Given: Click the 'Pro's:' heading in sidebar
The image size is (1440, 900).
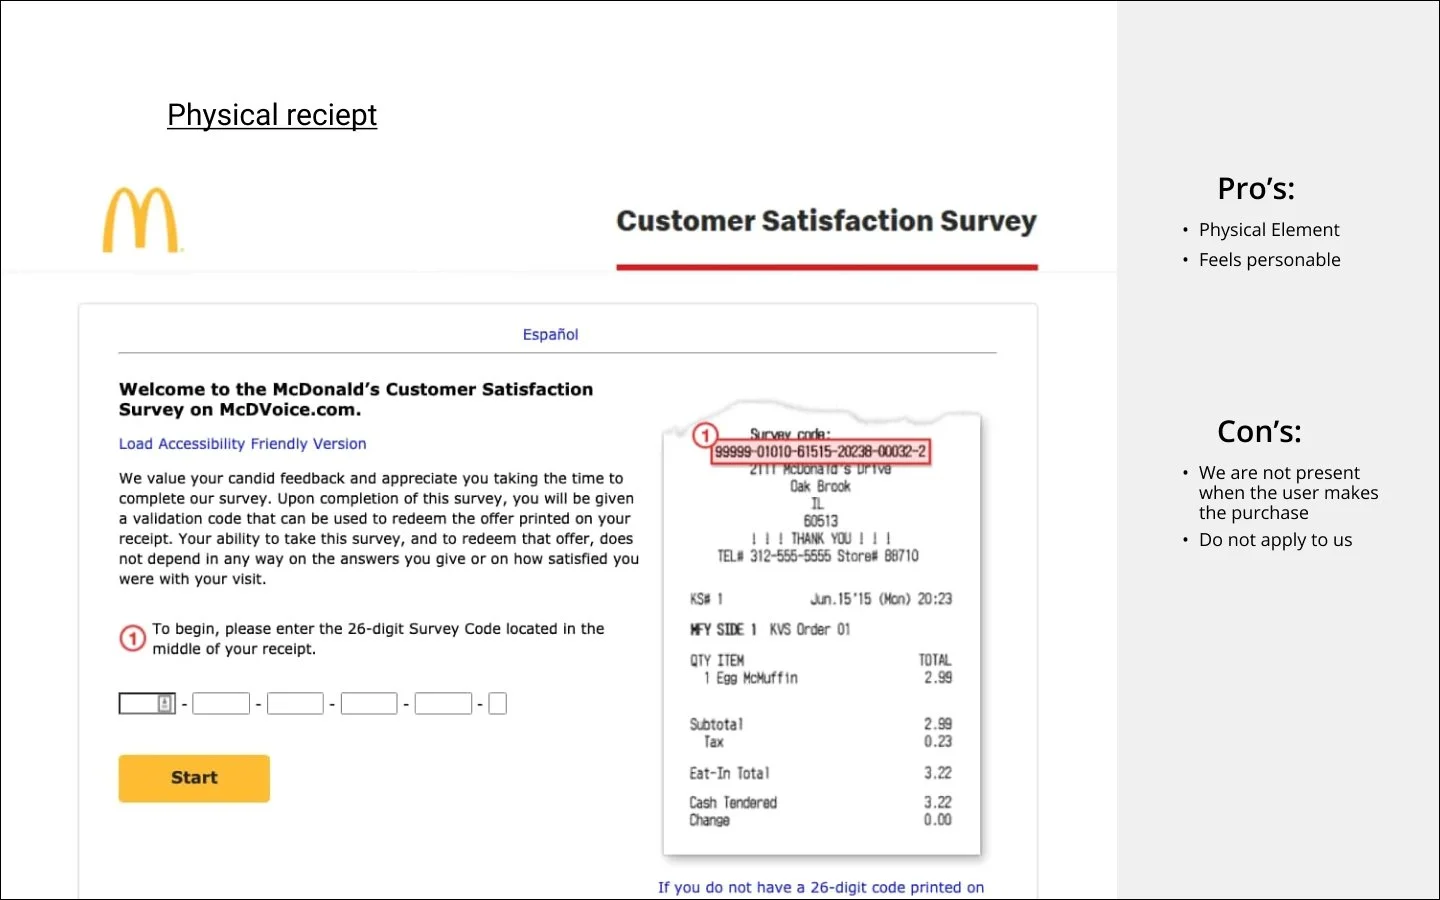Looking at the screenshot, I should (x=1256, y=188).
